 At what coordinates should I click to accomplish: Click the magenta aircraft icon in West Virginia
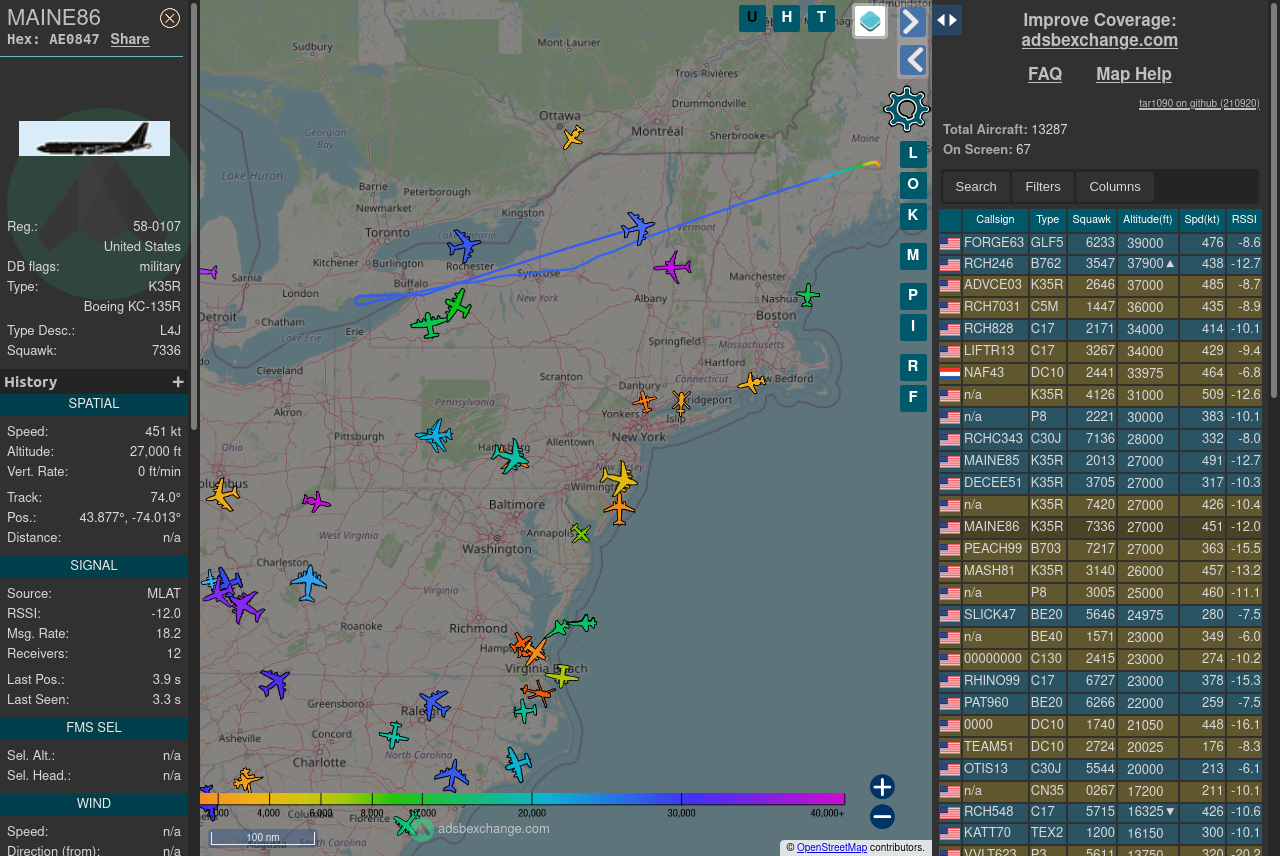point(316,501)
